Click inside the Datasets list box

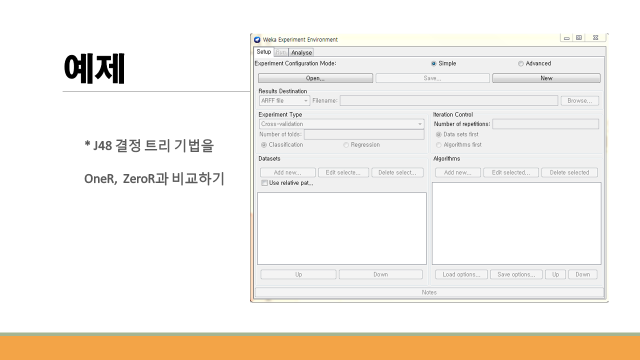pyautogui.click(x=342, y=229)
